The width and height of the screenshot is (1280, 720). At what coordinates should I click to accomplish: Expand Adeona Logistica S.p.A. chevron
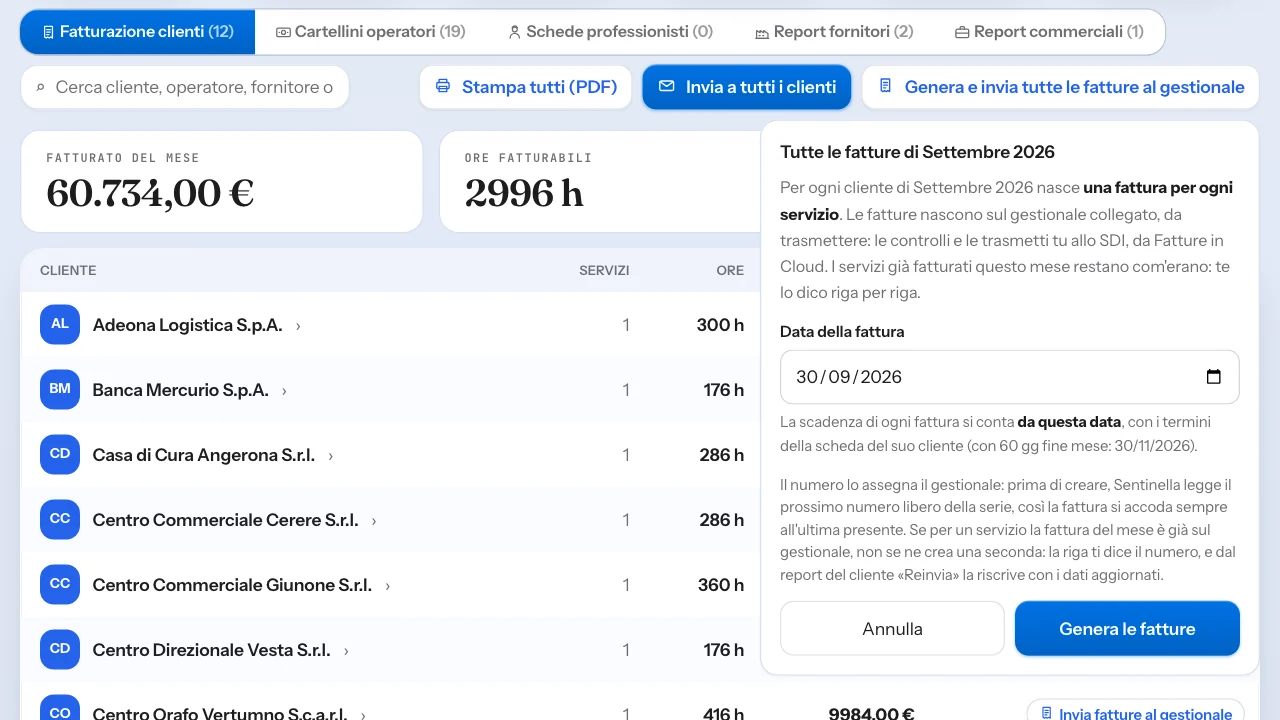298,326
